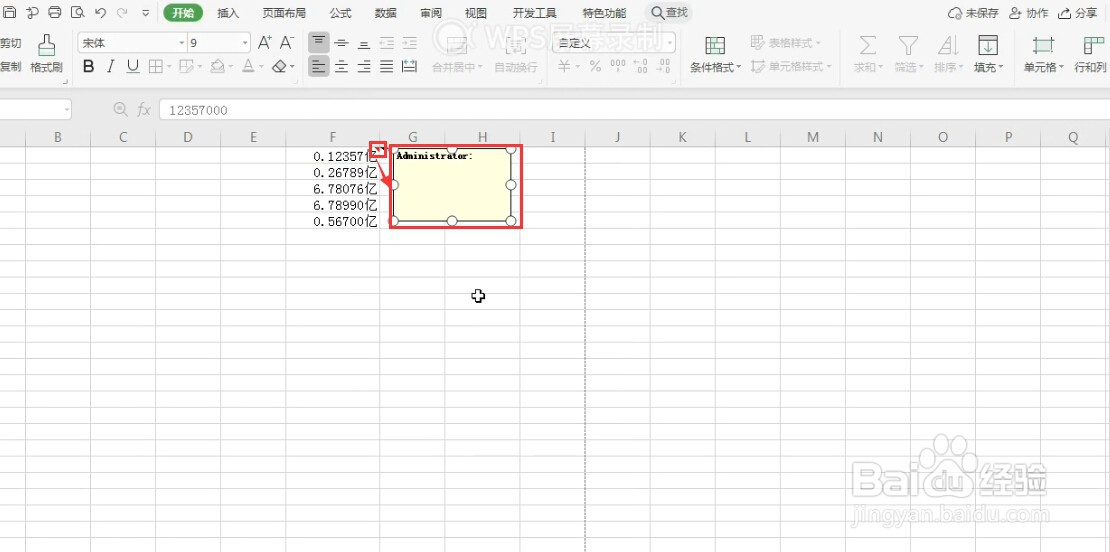Switch to 页面布局 tab

tap(284, 13)
